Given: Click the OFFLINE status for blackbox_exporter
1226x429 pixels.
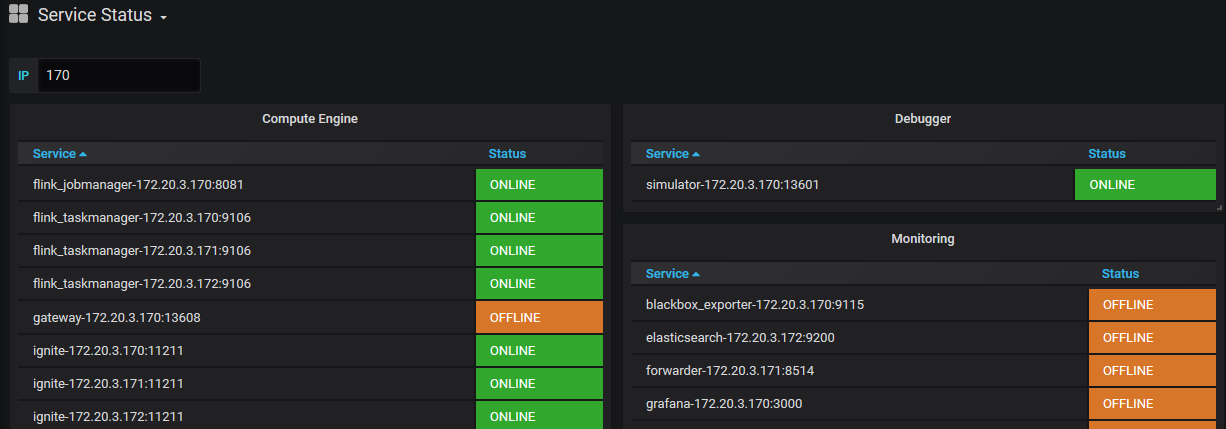Looking at the screenshot, I should point(1152,305).
